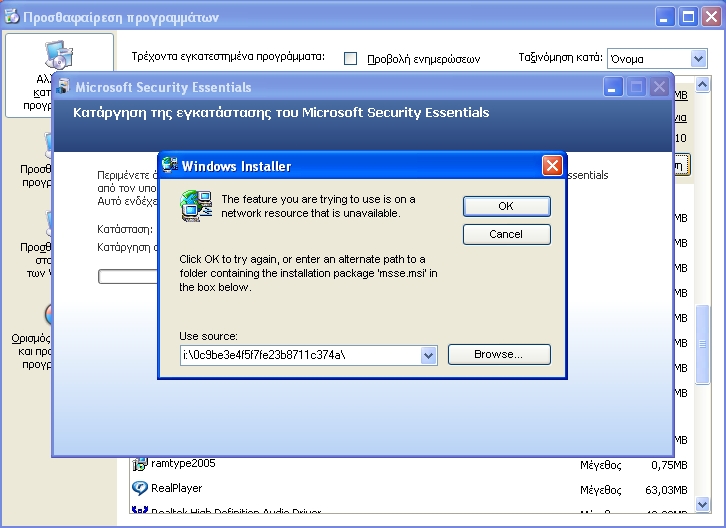The width and height of the screenshot is (726, 528).
Task: Click the Microsoft Security Essentials title icon
Action: [63, 87]
